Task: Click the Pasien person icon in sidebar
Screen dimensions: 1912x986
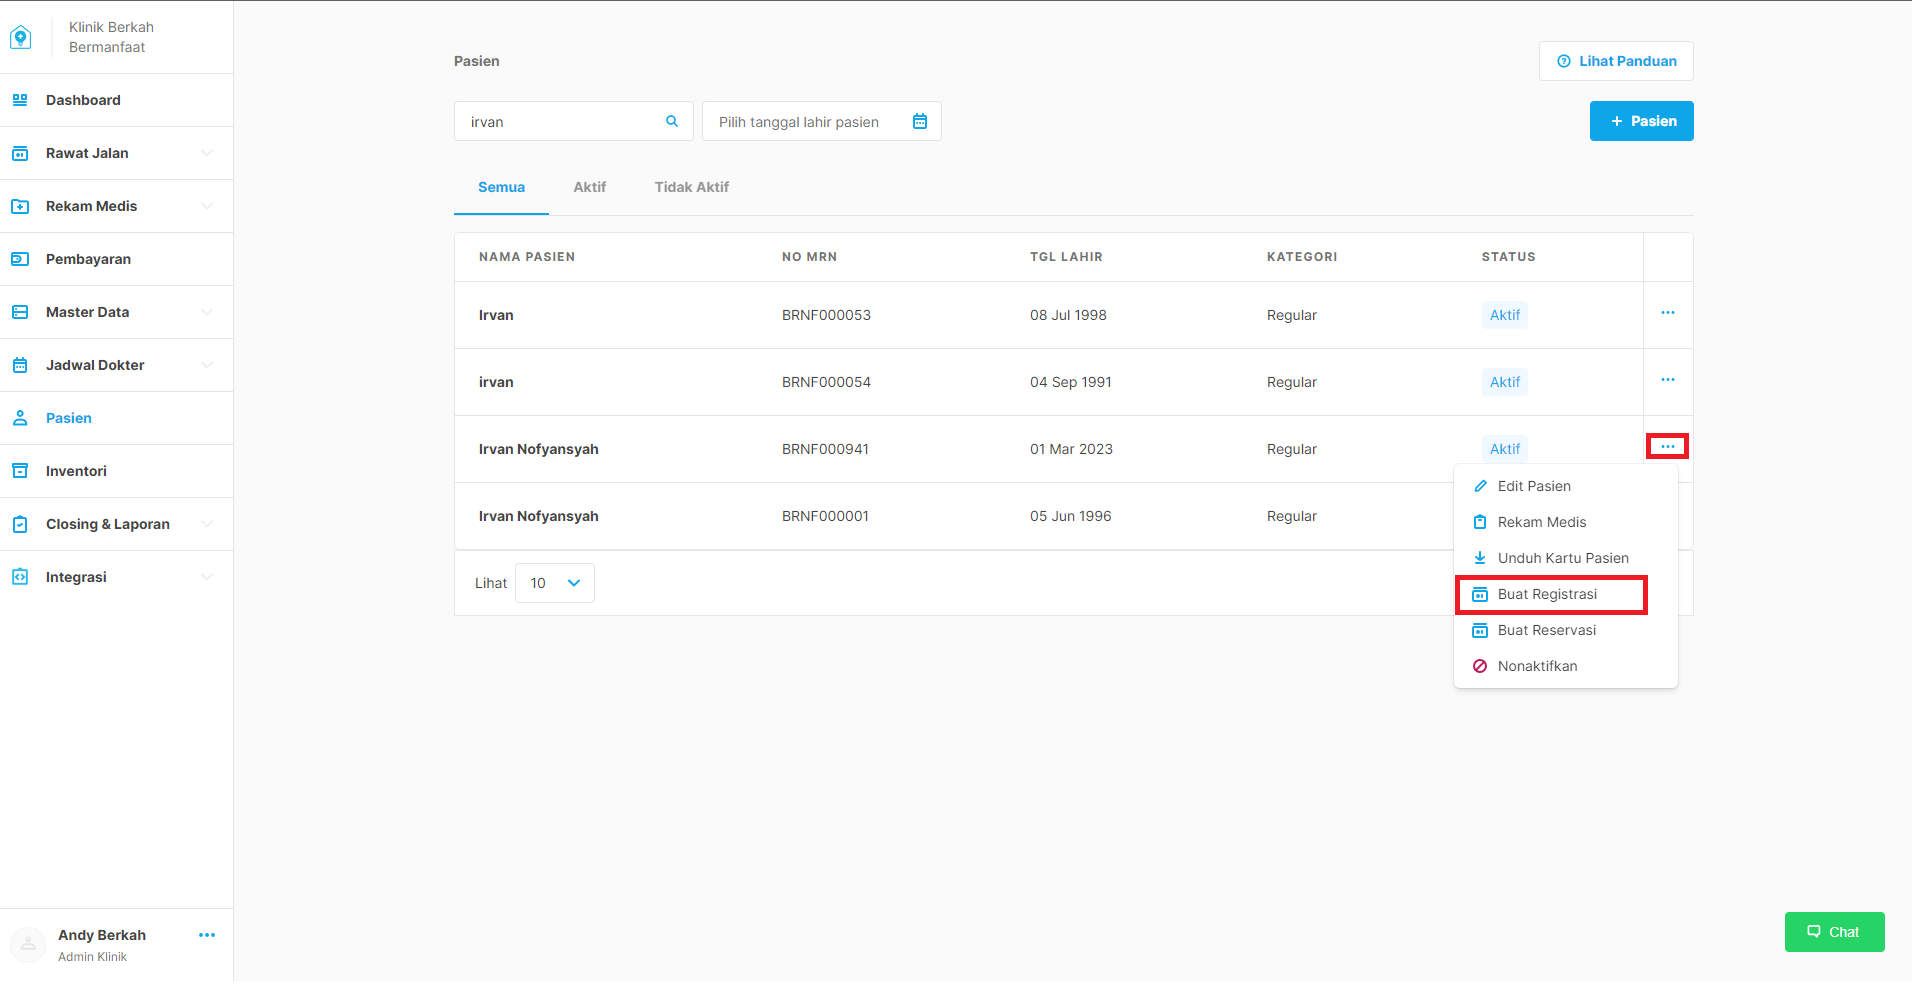Action: tap(20, 418)
